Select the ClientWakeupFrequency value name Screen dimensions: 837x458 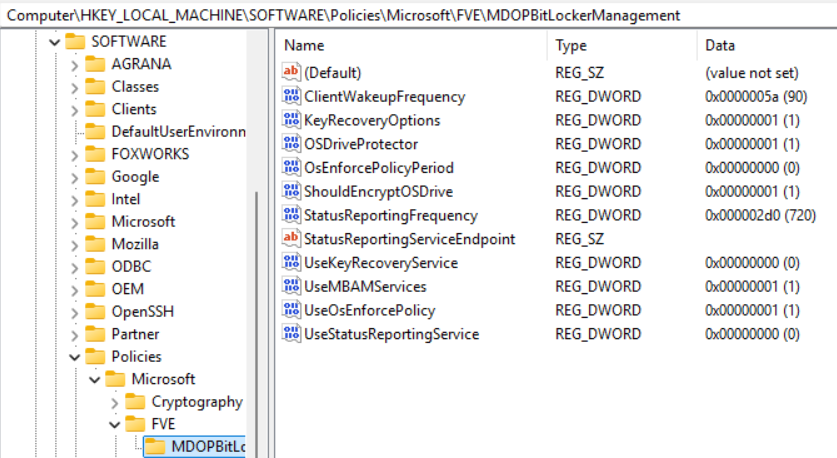coord(384,97)
